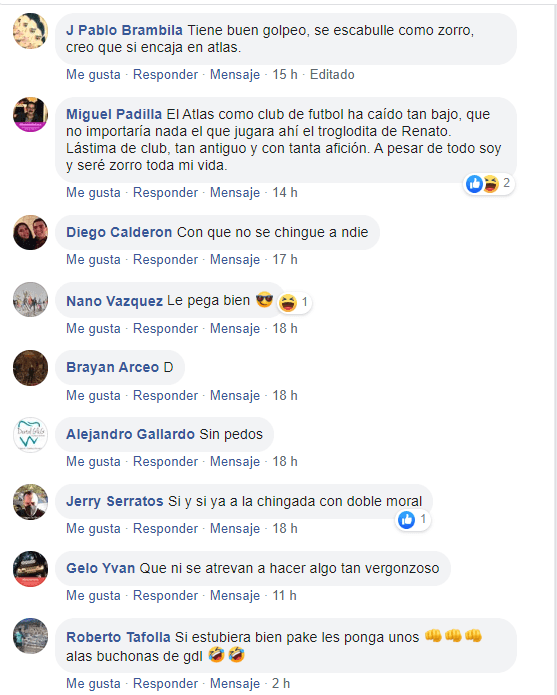The width and height of the screenshot is (557, 695).
Task: Open J Pablo Brambila's profile picture
Action: (x=30, y=31)
